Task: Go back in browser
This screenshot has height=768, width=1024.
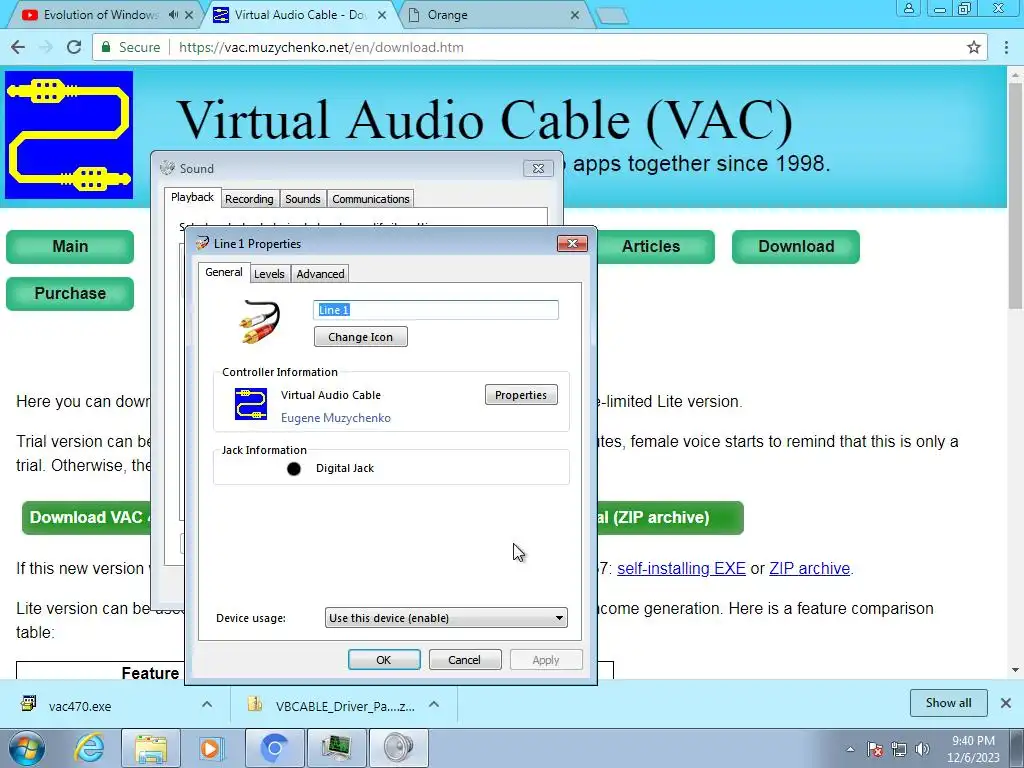Action: coord(18,47)
